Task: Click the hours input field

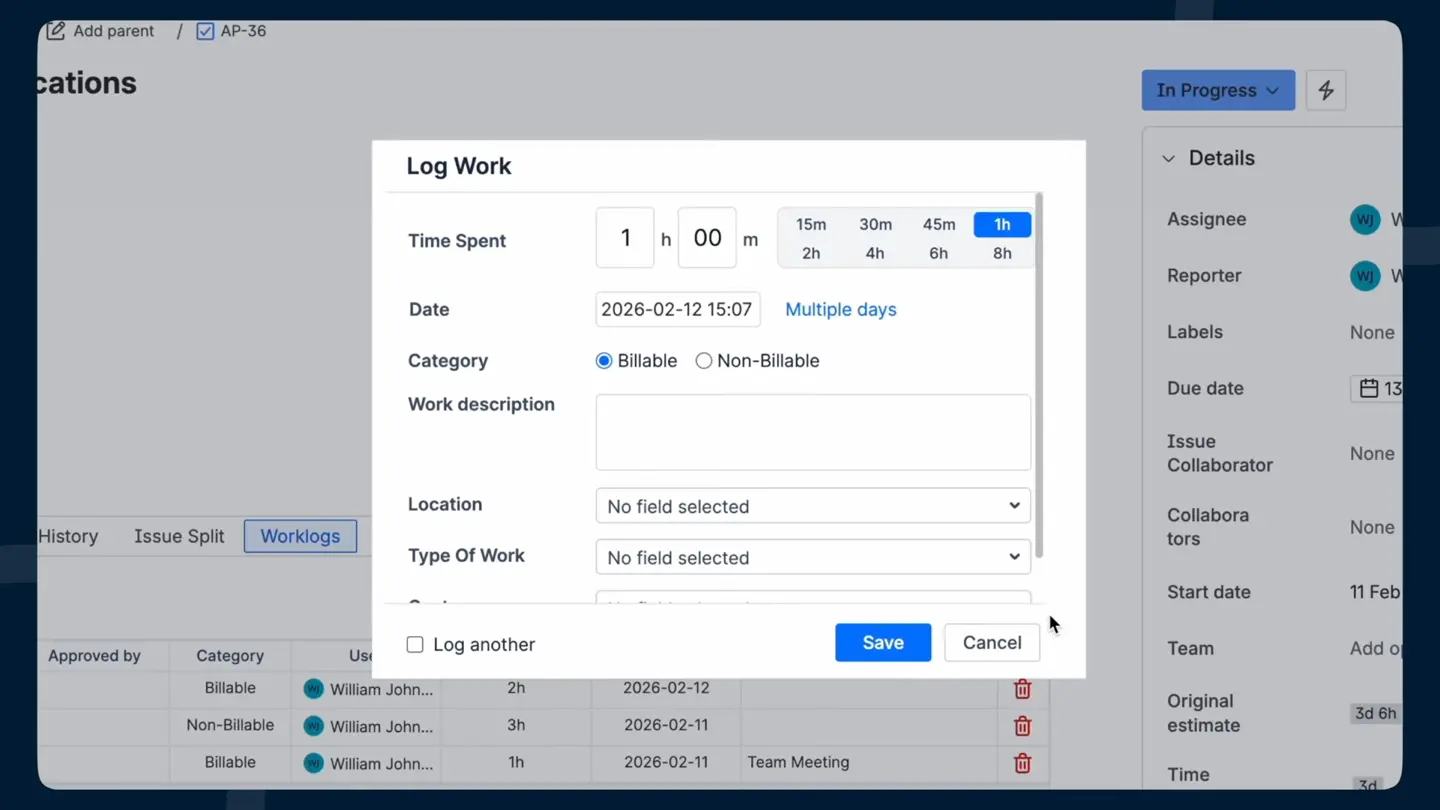Action: click(625, 238)
